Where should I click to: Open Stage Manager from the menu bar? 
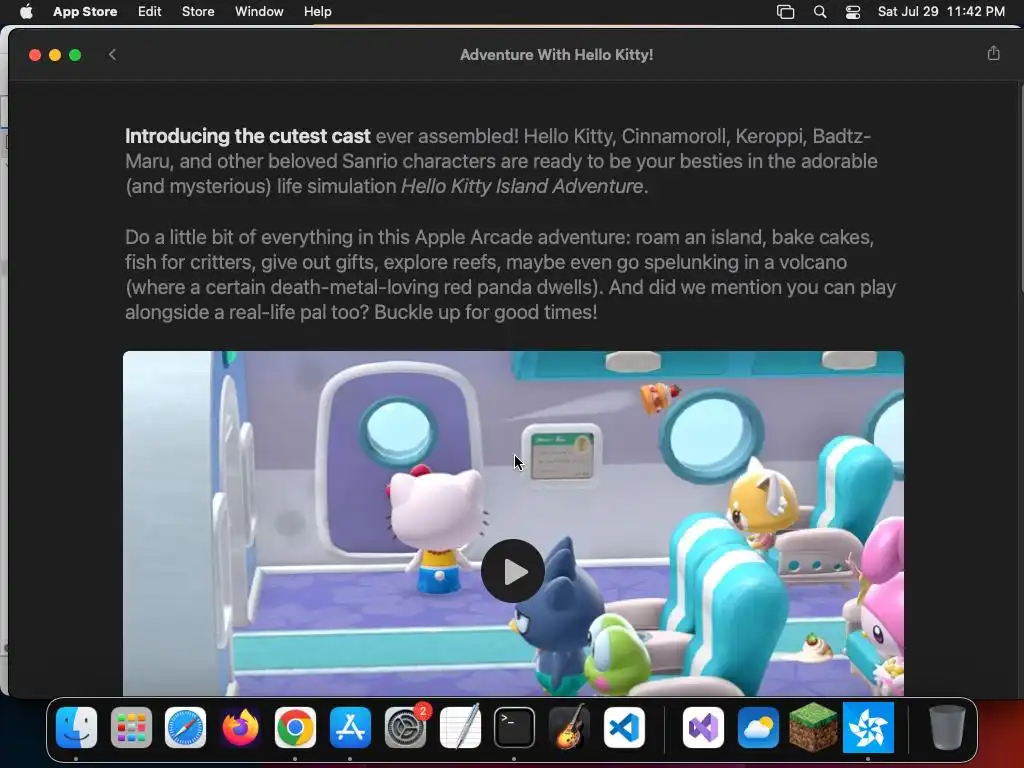pyautogui.click(x=785, y=12)
